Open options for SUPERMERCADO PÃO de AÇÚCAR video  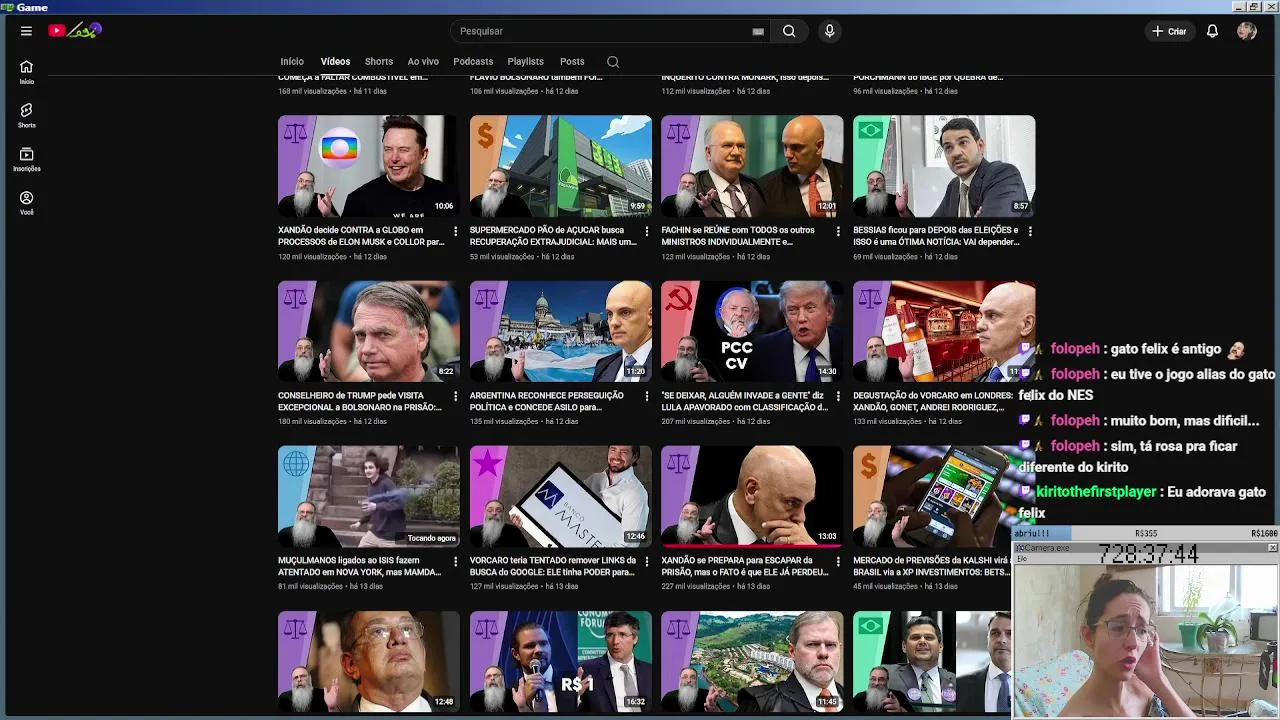[x=647, y=231]
